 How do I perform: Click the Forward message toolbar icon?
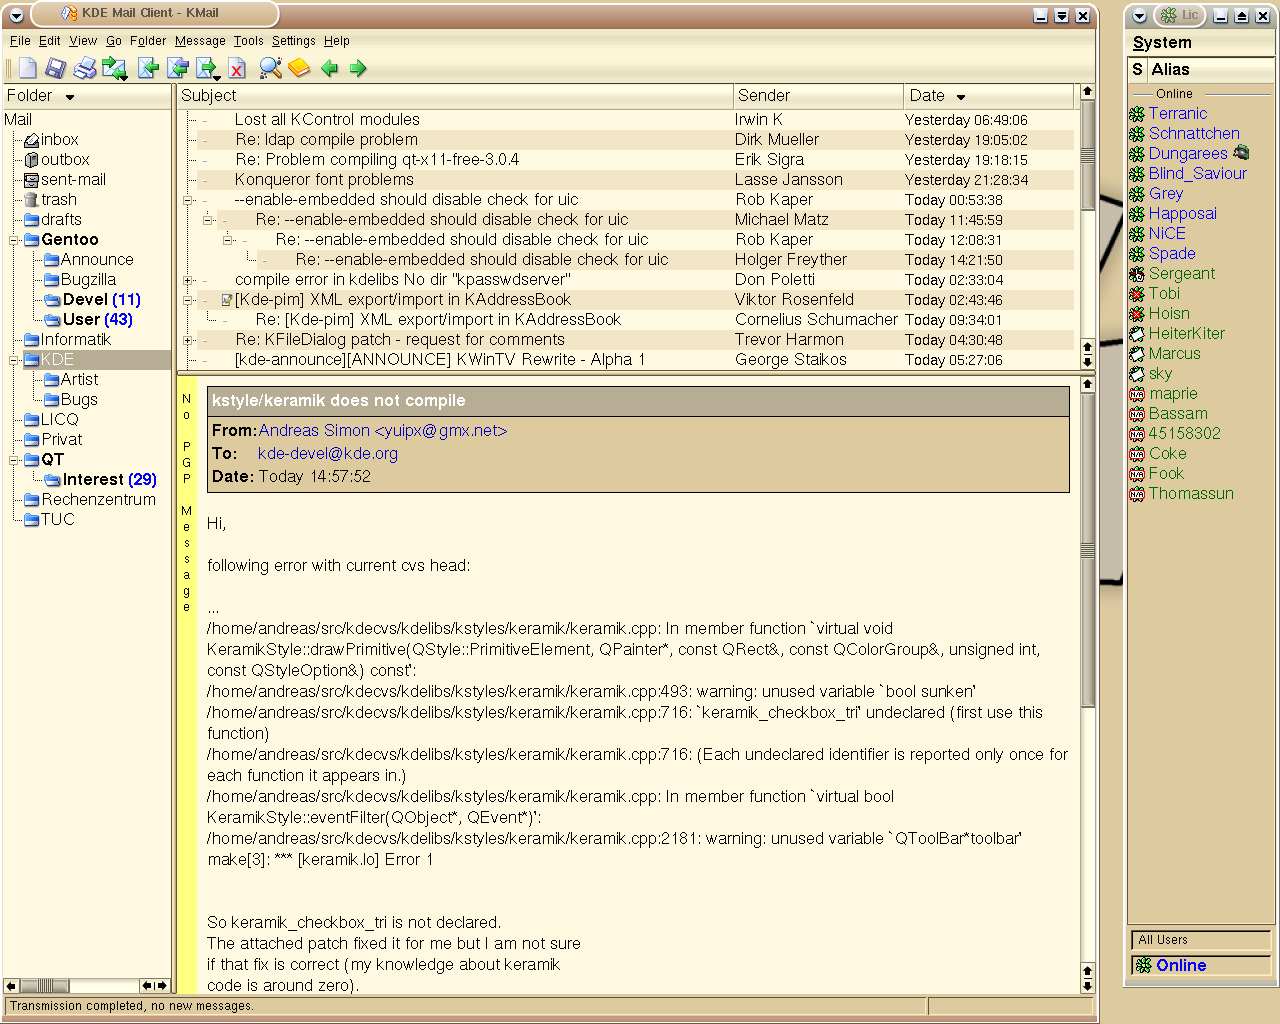207,68
